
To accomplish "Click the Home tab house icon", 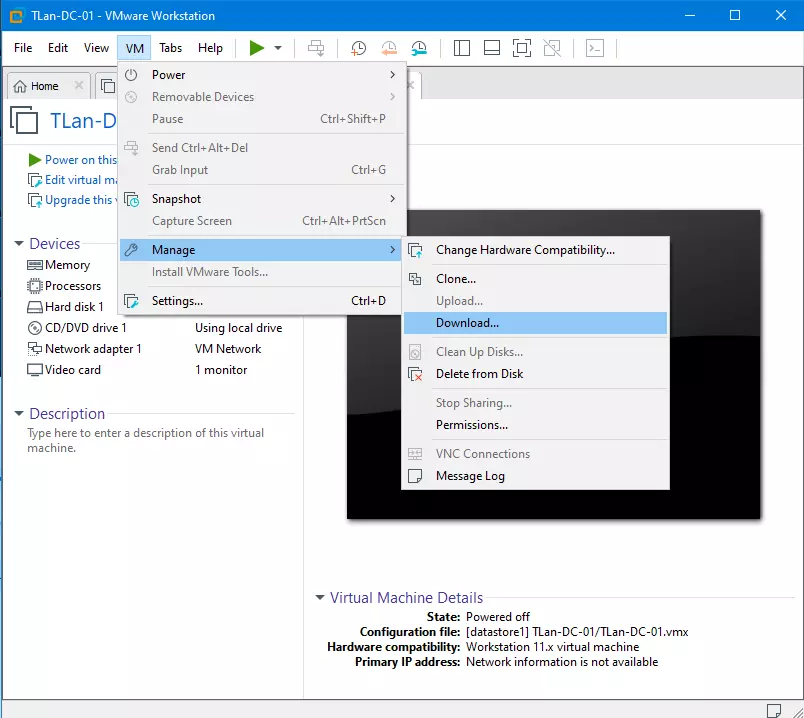I will click(20, 86).
